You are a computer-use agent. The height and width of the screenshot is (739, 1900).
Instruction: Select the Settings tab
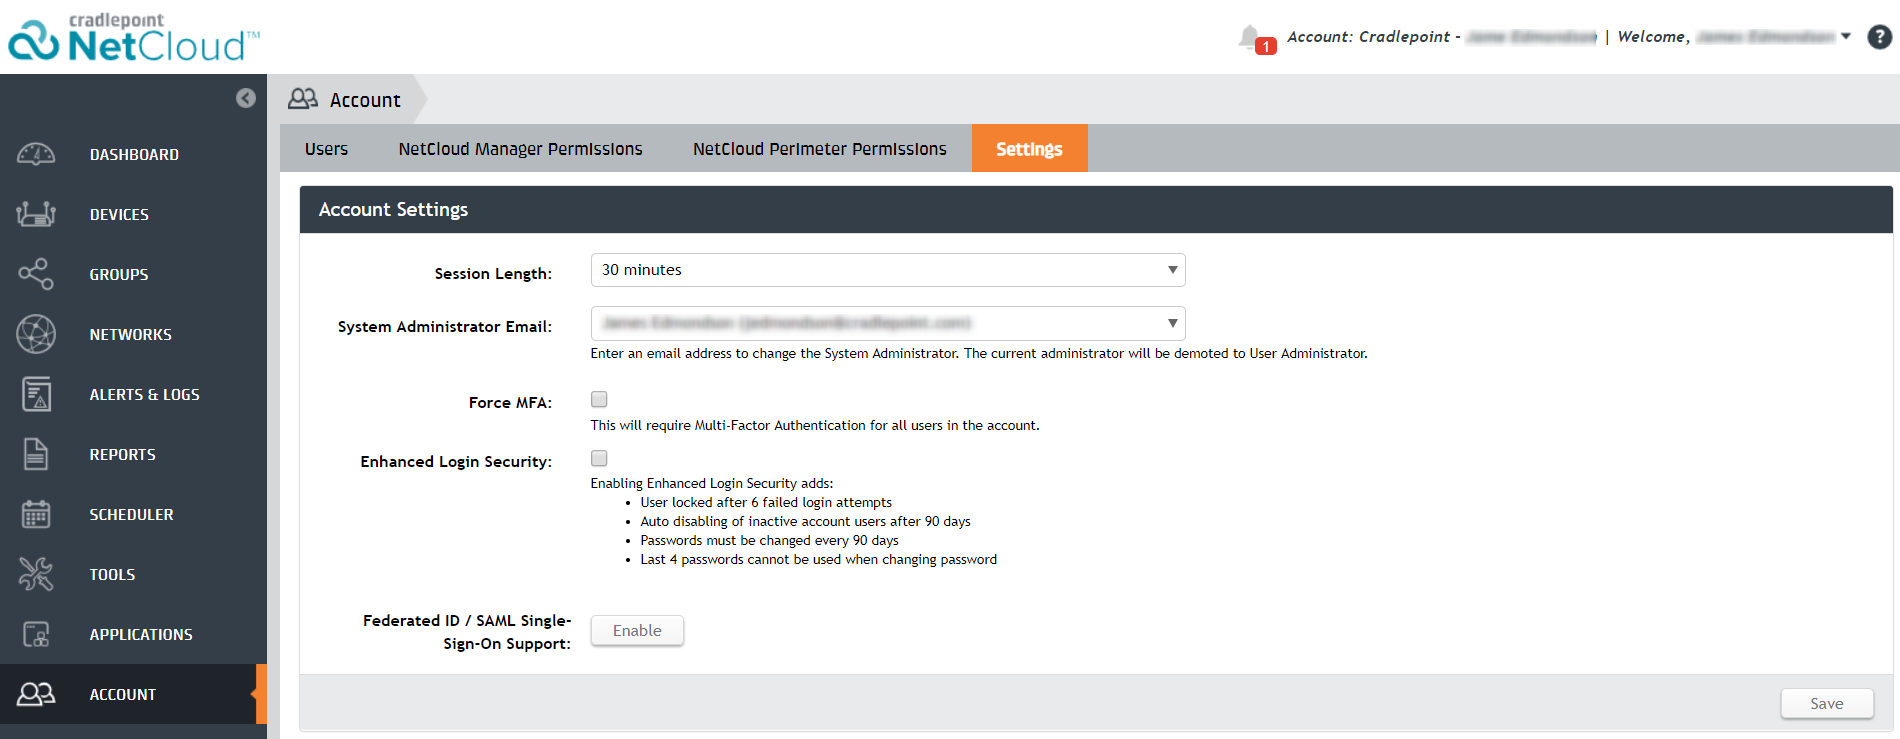[x=1029, y=149]
